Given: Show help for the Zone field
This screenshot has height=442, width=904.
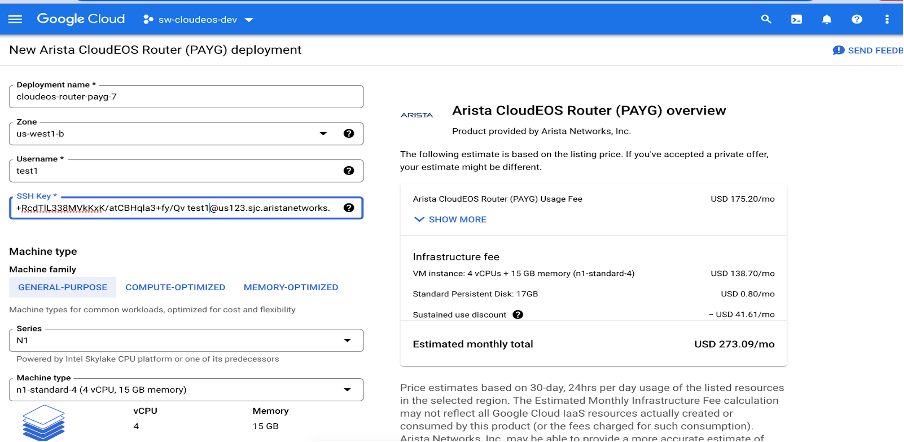Looking at the screenshot, I should click(348, 134).
